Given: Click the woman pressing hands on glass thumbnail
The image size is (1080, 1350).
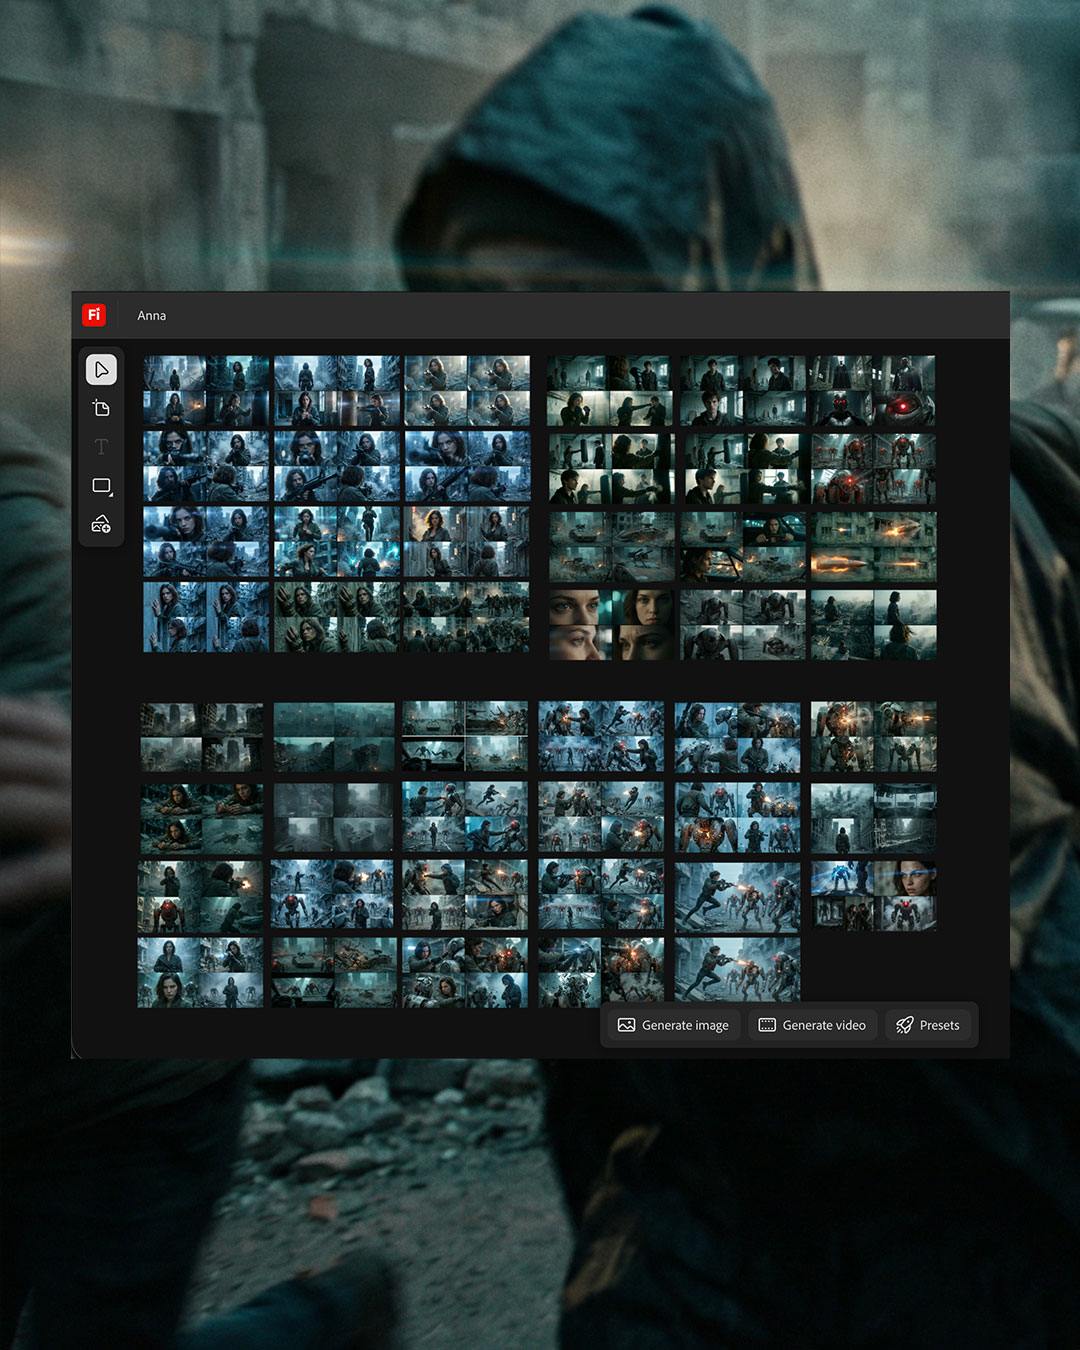Looking at the screenshot, I should pyautogui.click(x=206, y=618).
